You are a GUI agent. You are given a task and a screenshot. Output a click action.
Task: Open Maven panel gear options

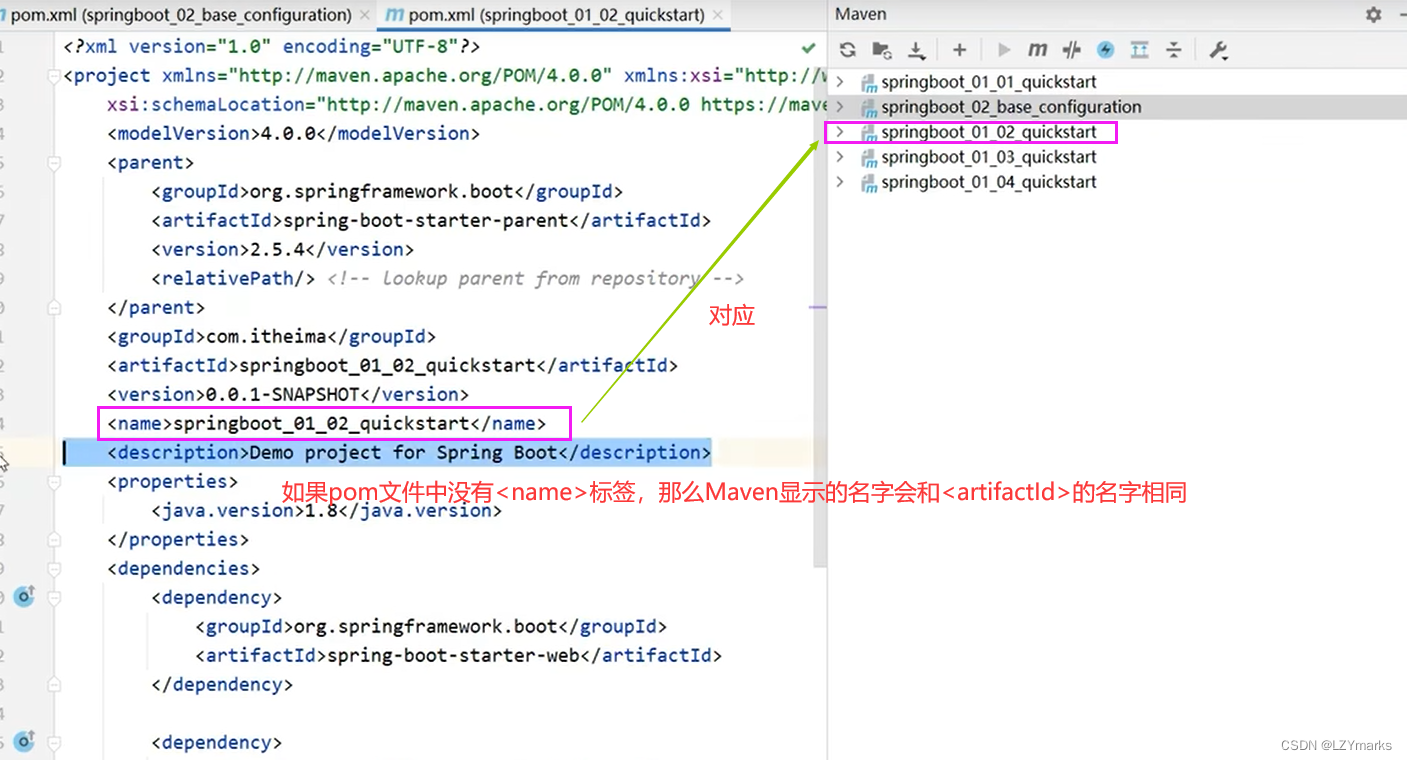pos(1374,15)
